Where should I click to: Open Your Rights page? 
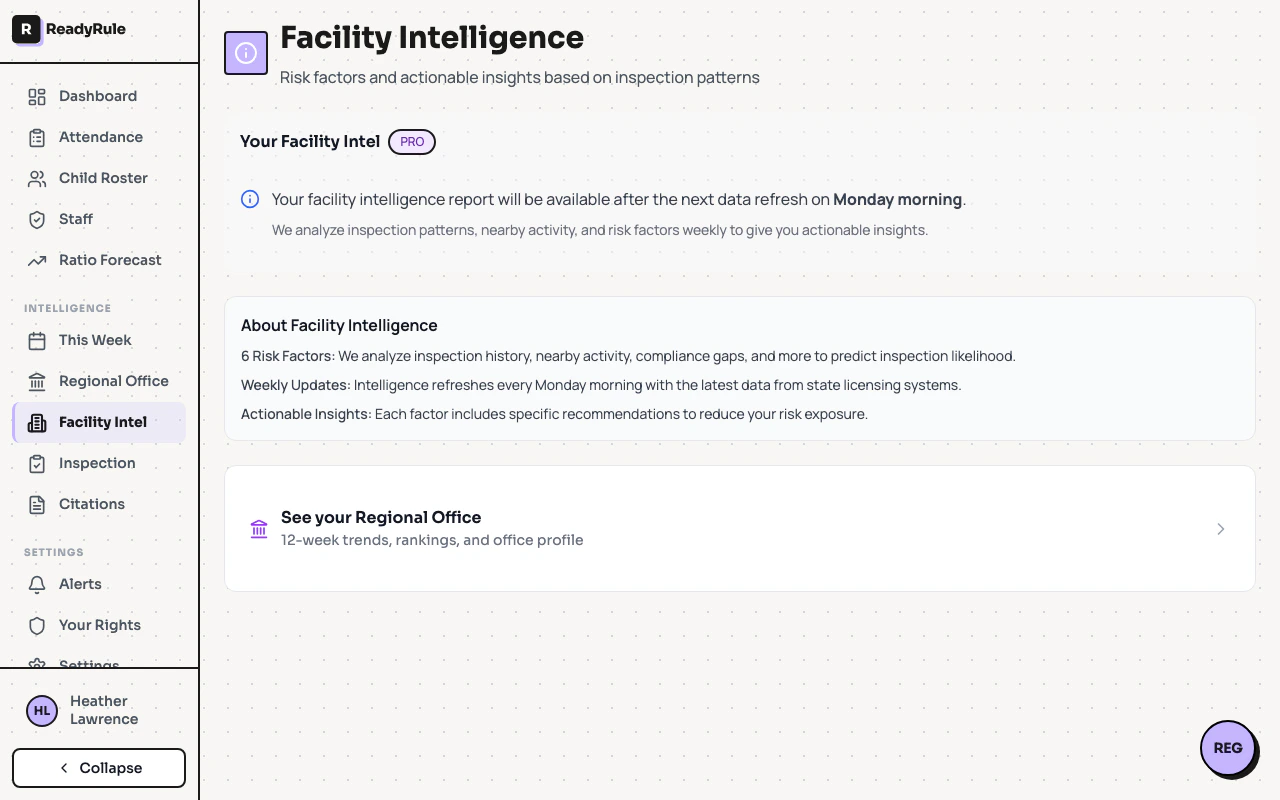pos(99,625)
